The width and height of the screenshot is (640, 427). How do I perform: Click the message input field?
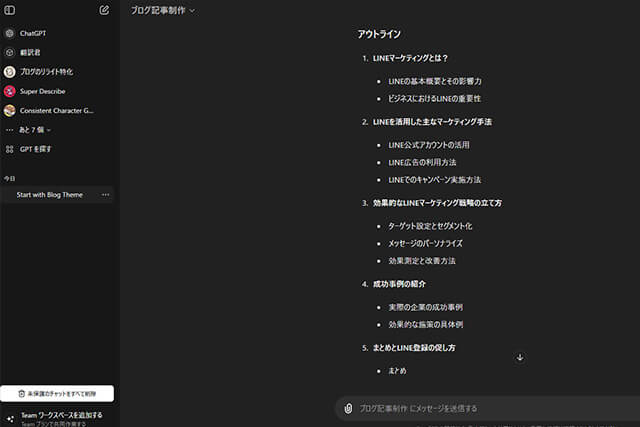480,408
